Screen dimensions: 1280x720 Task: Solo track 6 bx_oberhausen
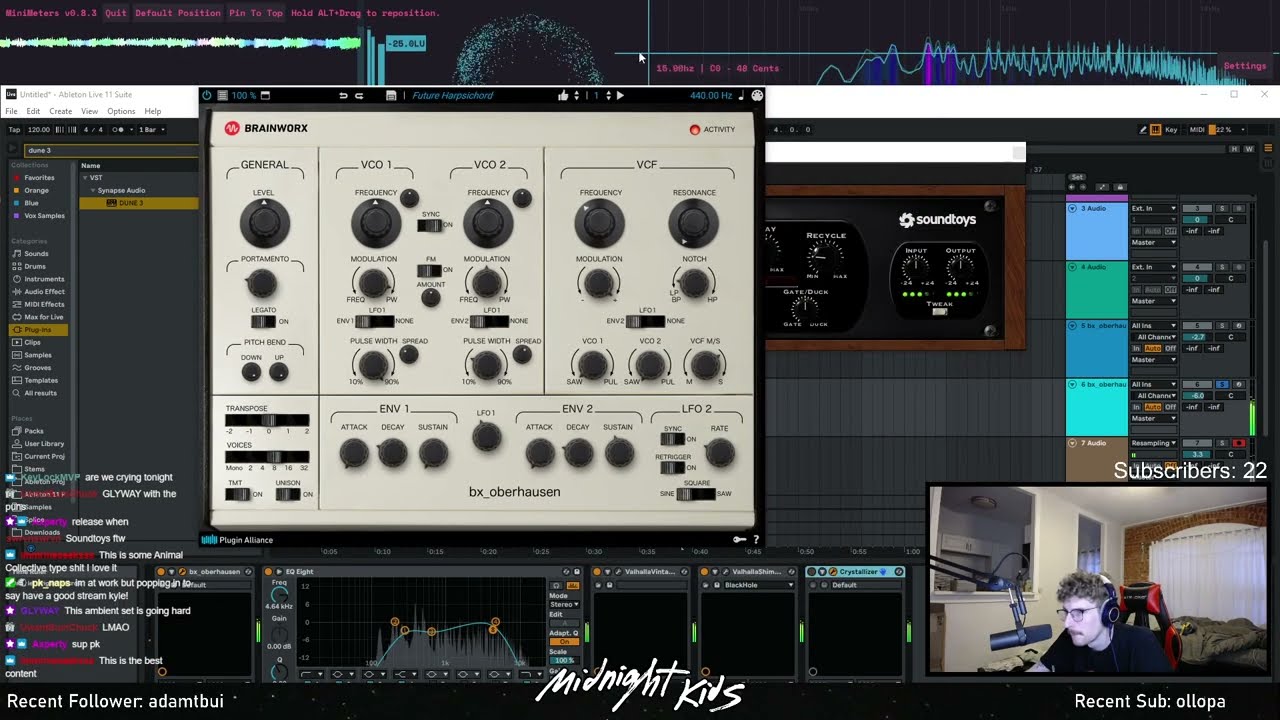(x=1221, y=384)
